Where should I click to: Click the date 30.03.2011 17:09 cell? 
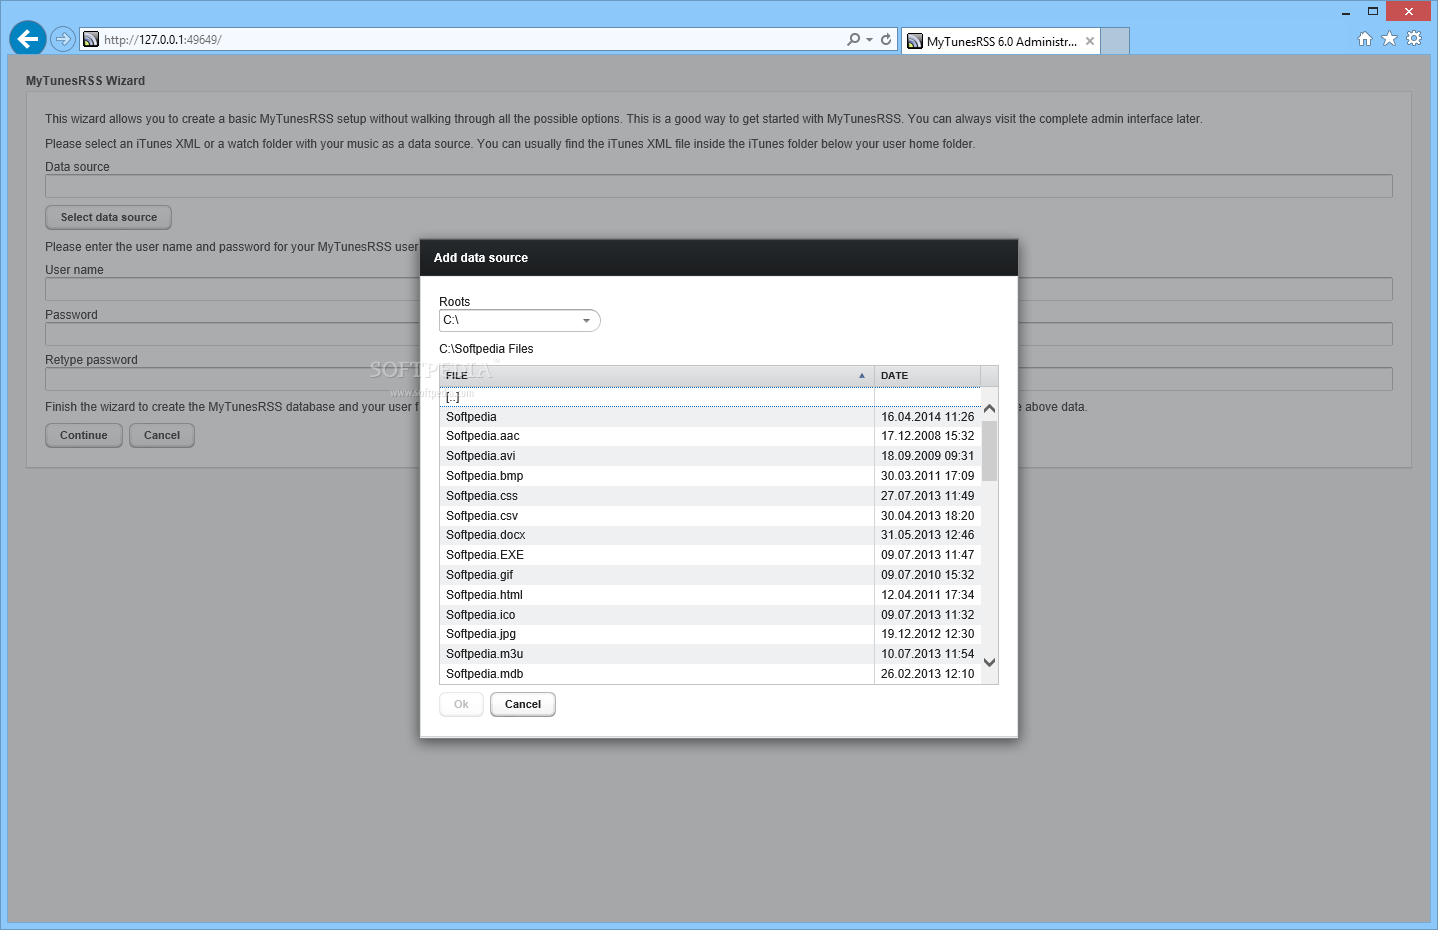pos(927,476)
